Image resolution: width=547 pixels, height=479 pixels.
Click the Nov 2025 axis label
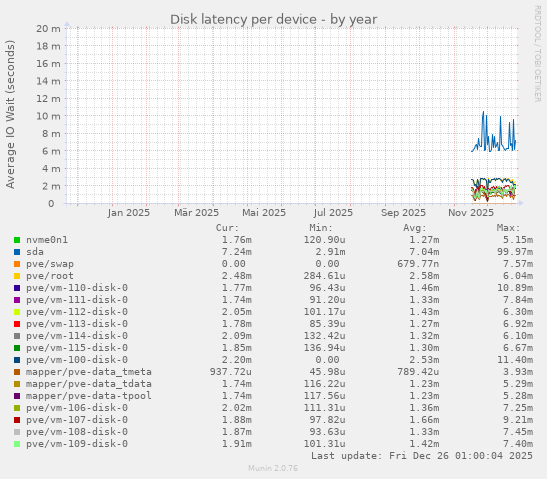[471, 213]
